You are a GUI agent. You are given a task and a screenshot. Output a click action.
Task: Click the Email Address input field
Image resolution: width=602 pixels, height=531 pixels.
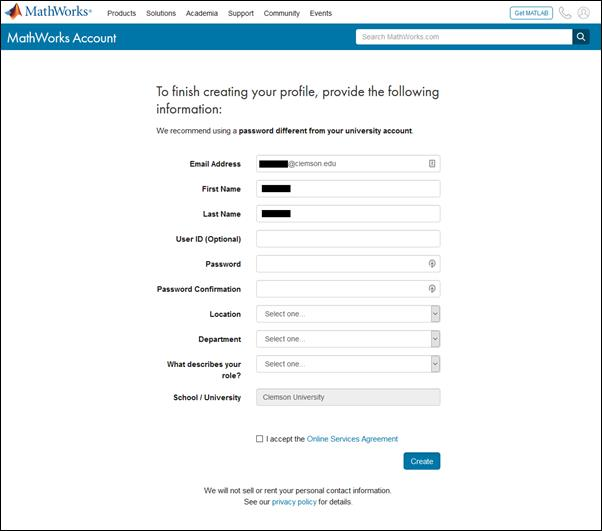348,164
